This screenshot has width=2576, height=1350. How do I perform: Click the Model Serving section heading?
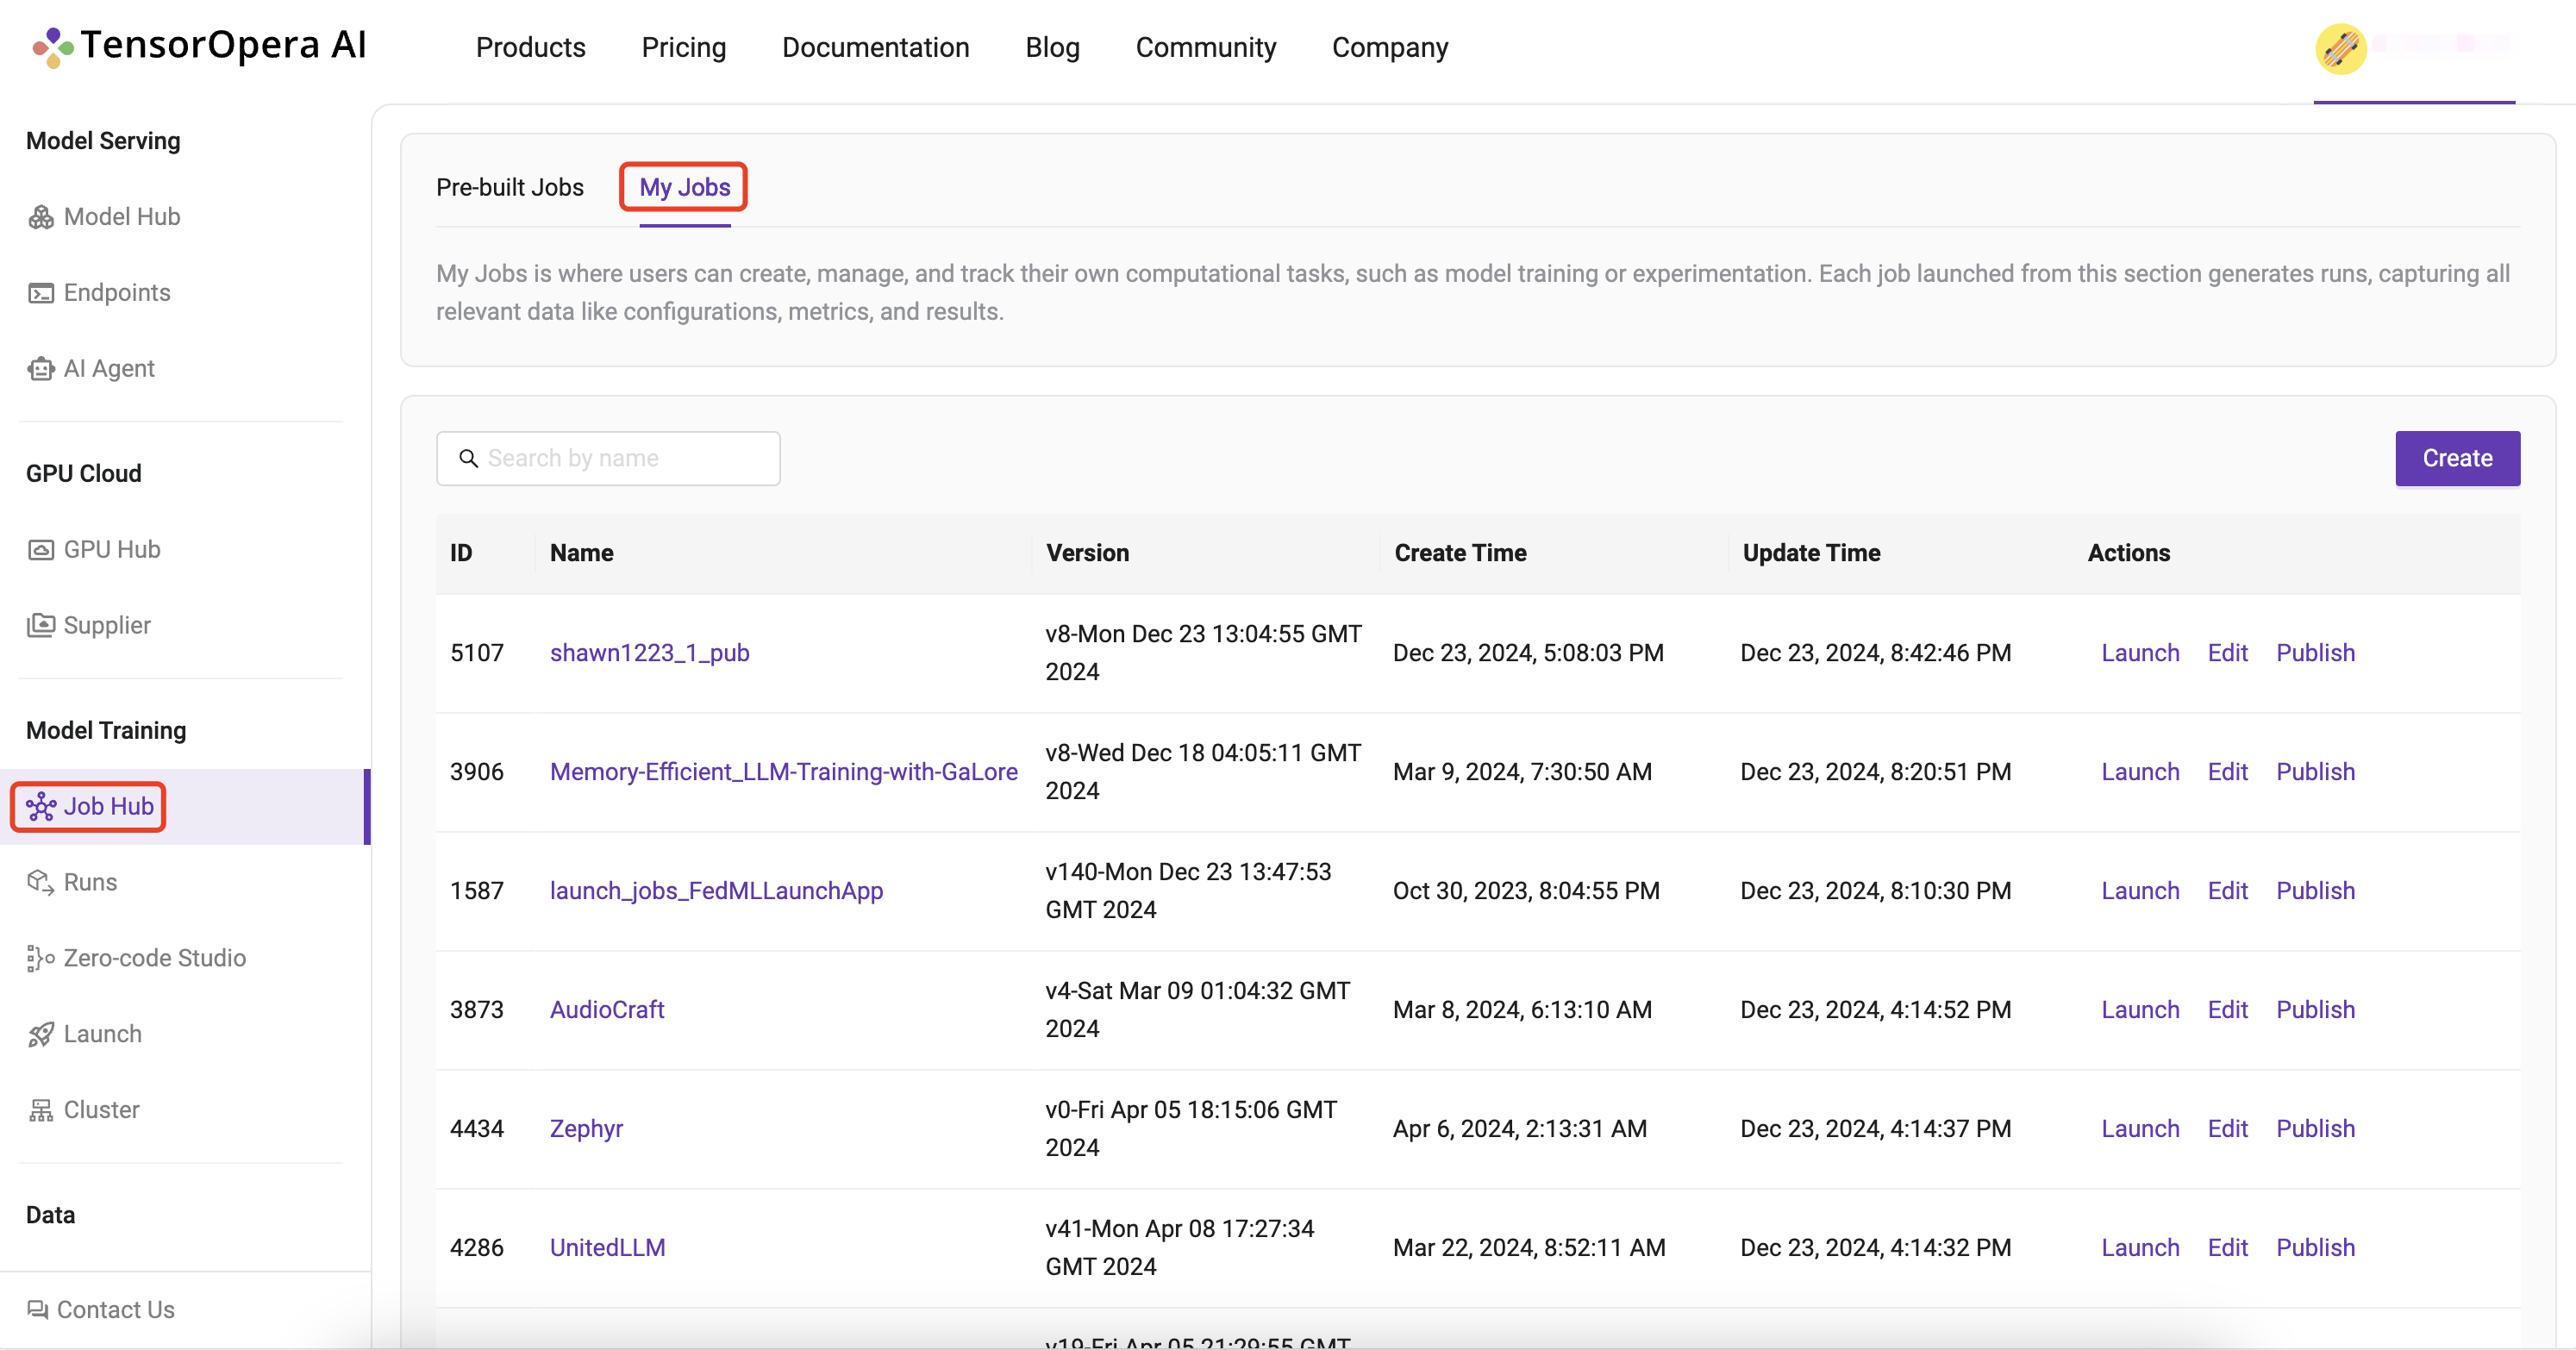(103, 141)
